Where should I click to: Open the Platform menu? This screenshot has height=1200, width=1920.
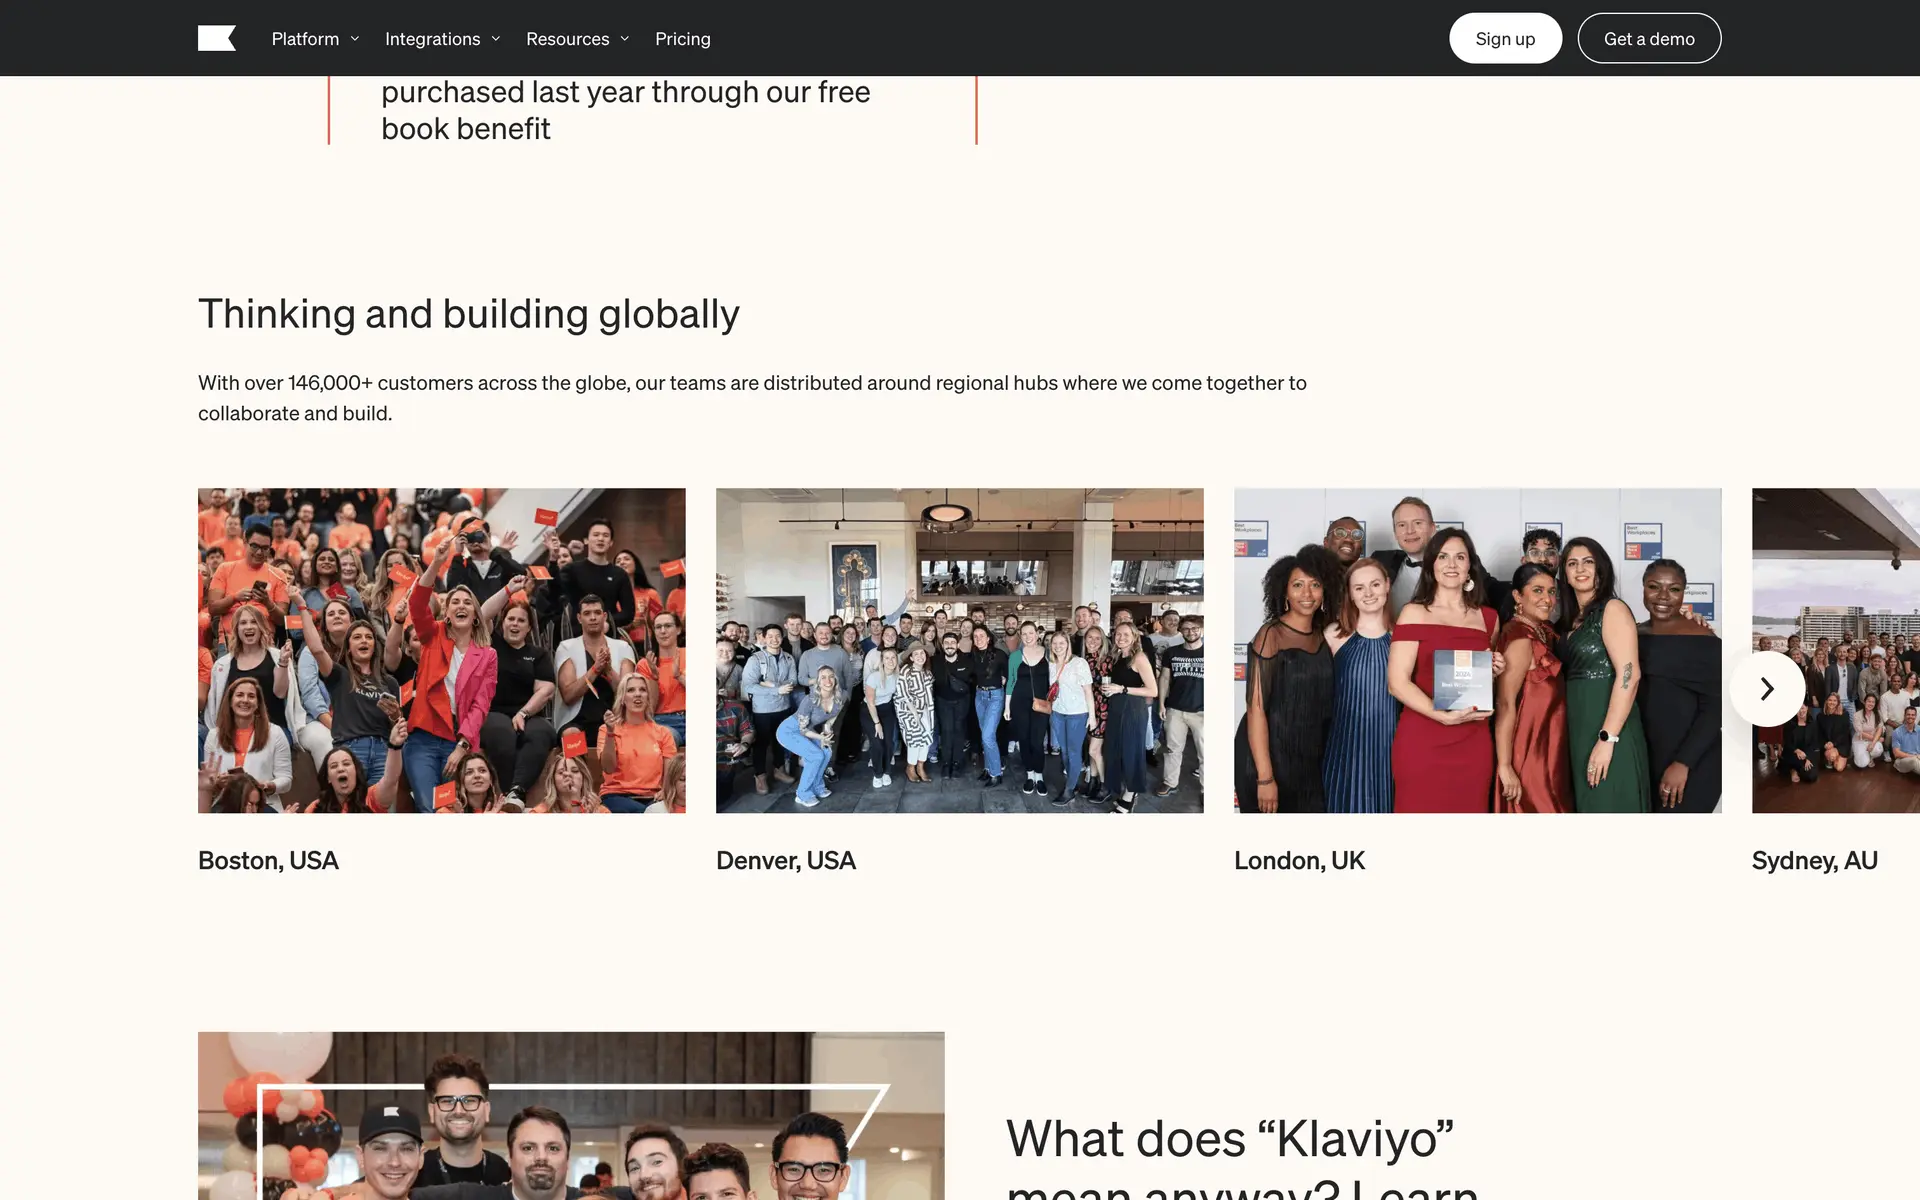(305, 39)
